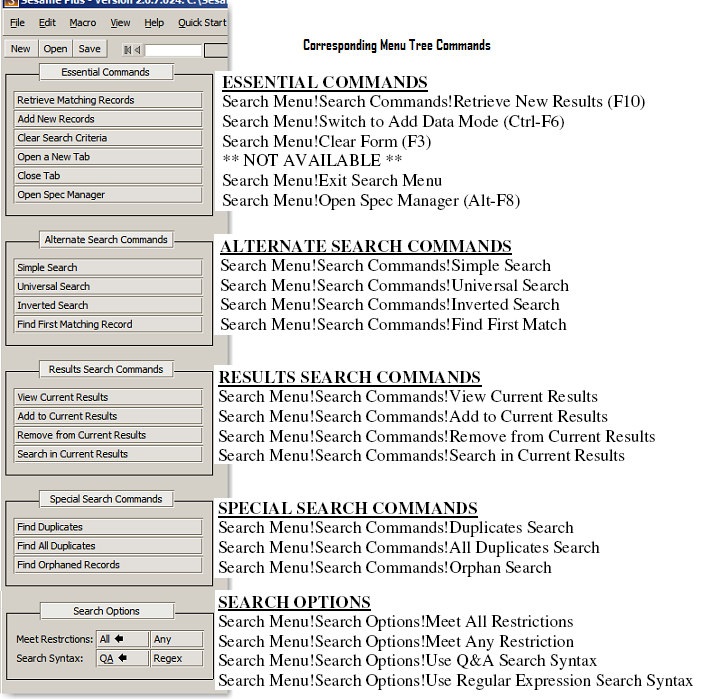Click Search in Current Results
Image resolution: width=707 pixels, height=699 pixels.
click(x=108, y=454)
